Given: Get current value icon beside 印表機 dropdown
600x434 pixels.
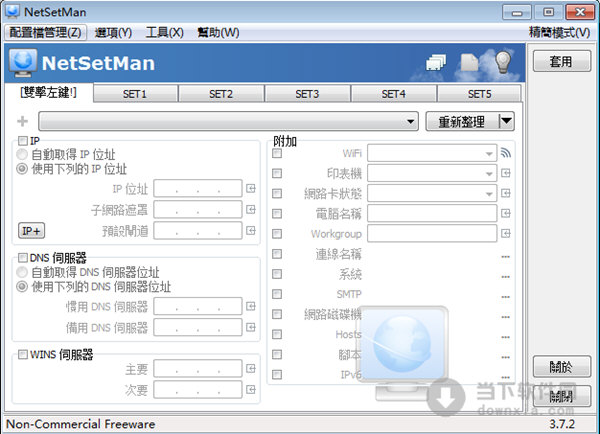Looking at the screenshot, I should tap(506, 173).
